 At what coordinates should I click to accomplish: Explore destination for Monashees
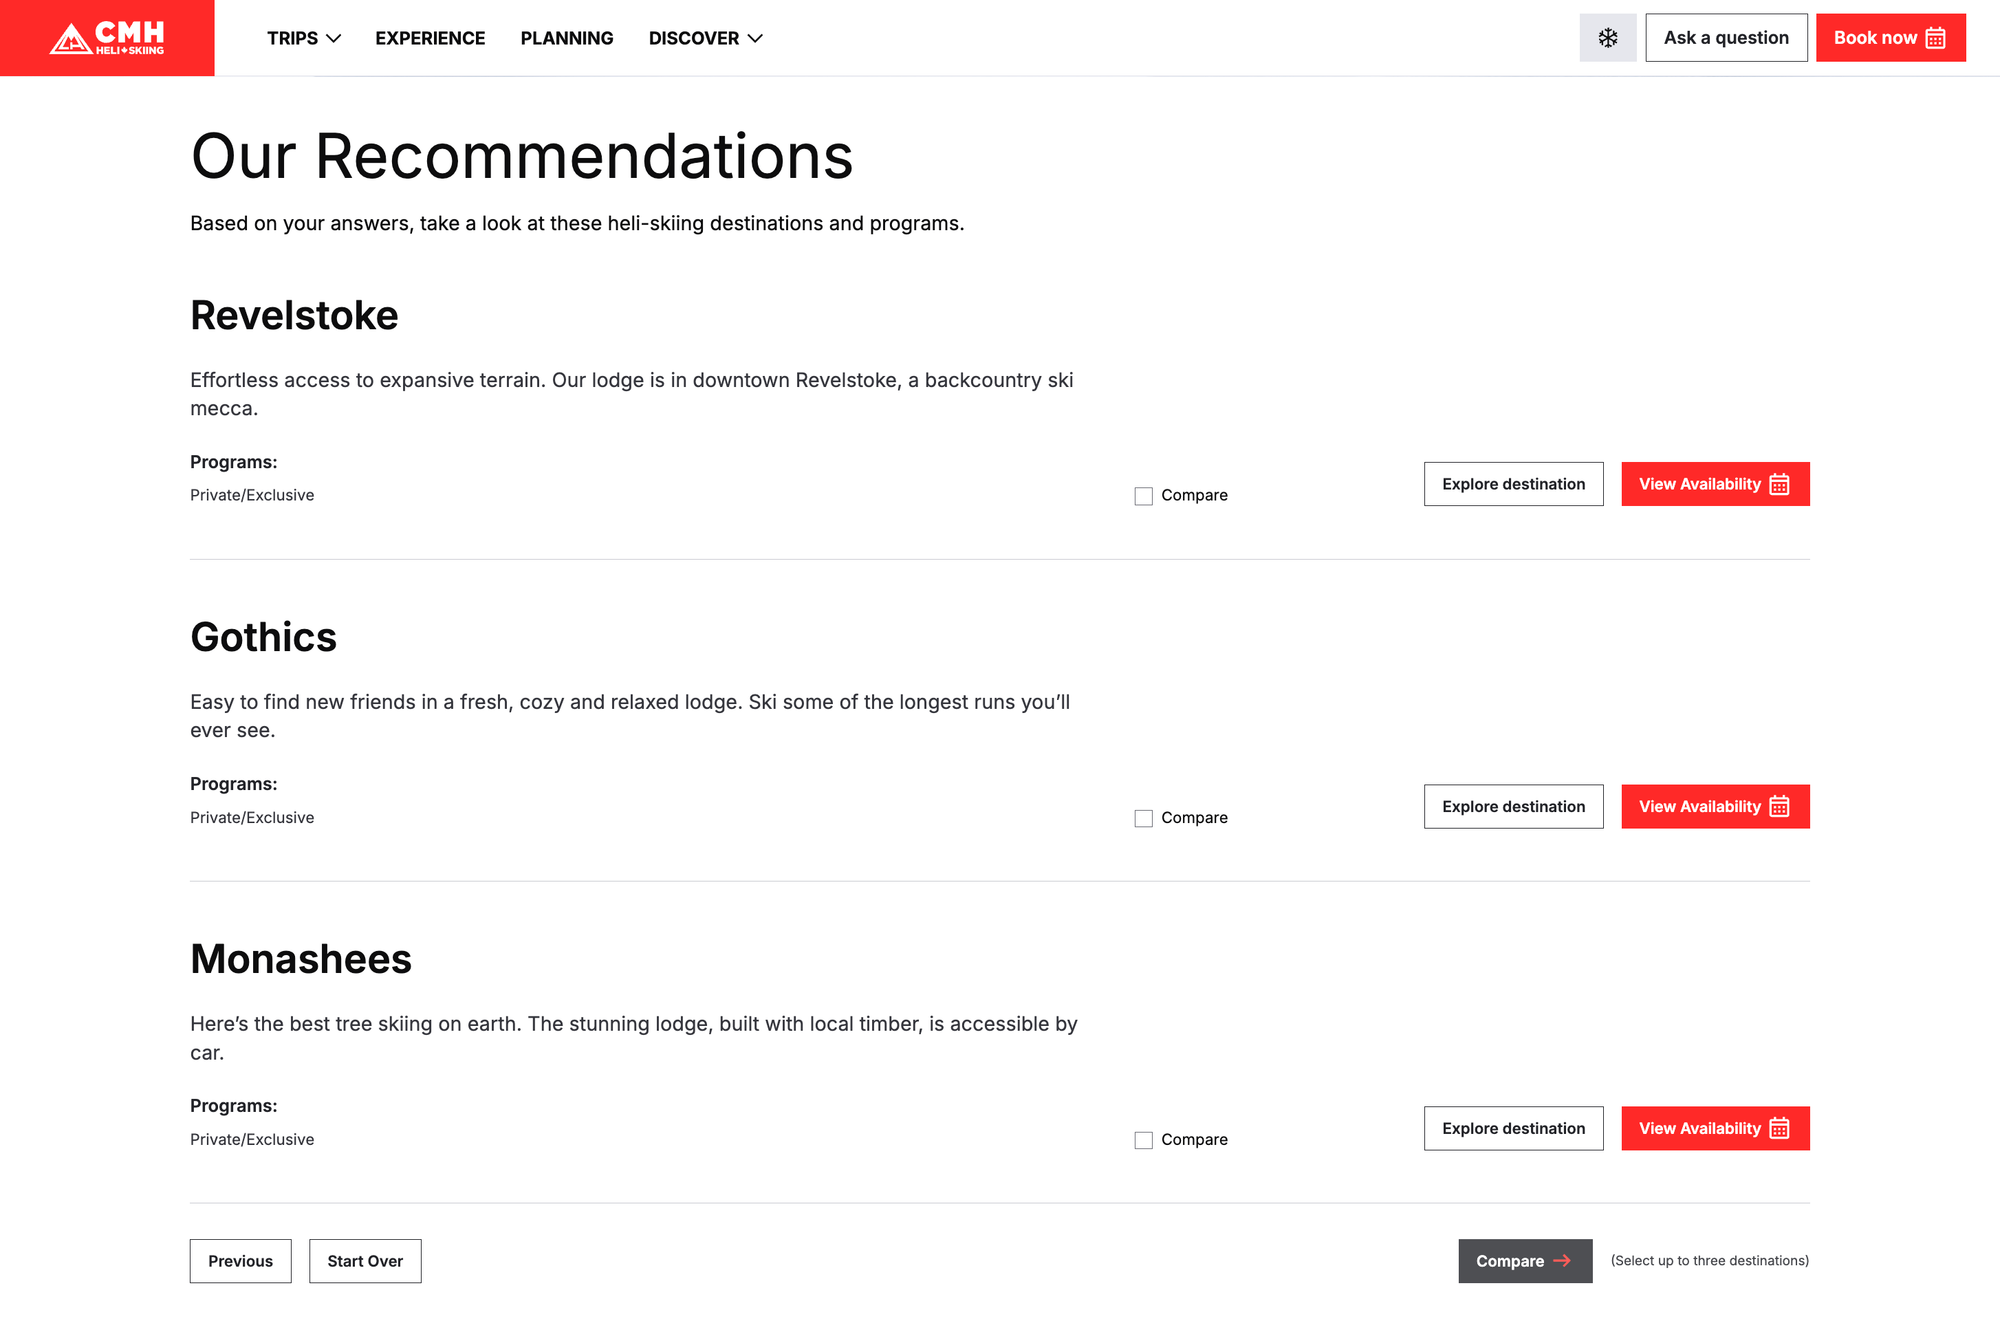[x=1513, y=1128]
